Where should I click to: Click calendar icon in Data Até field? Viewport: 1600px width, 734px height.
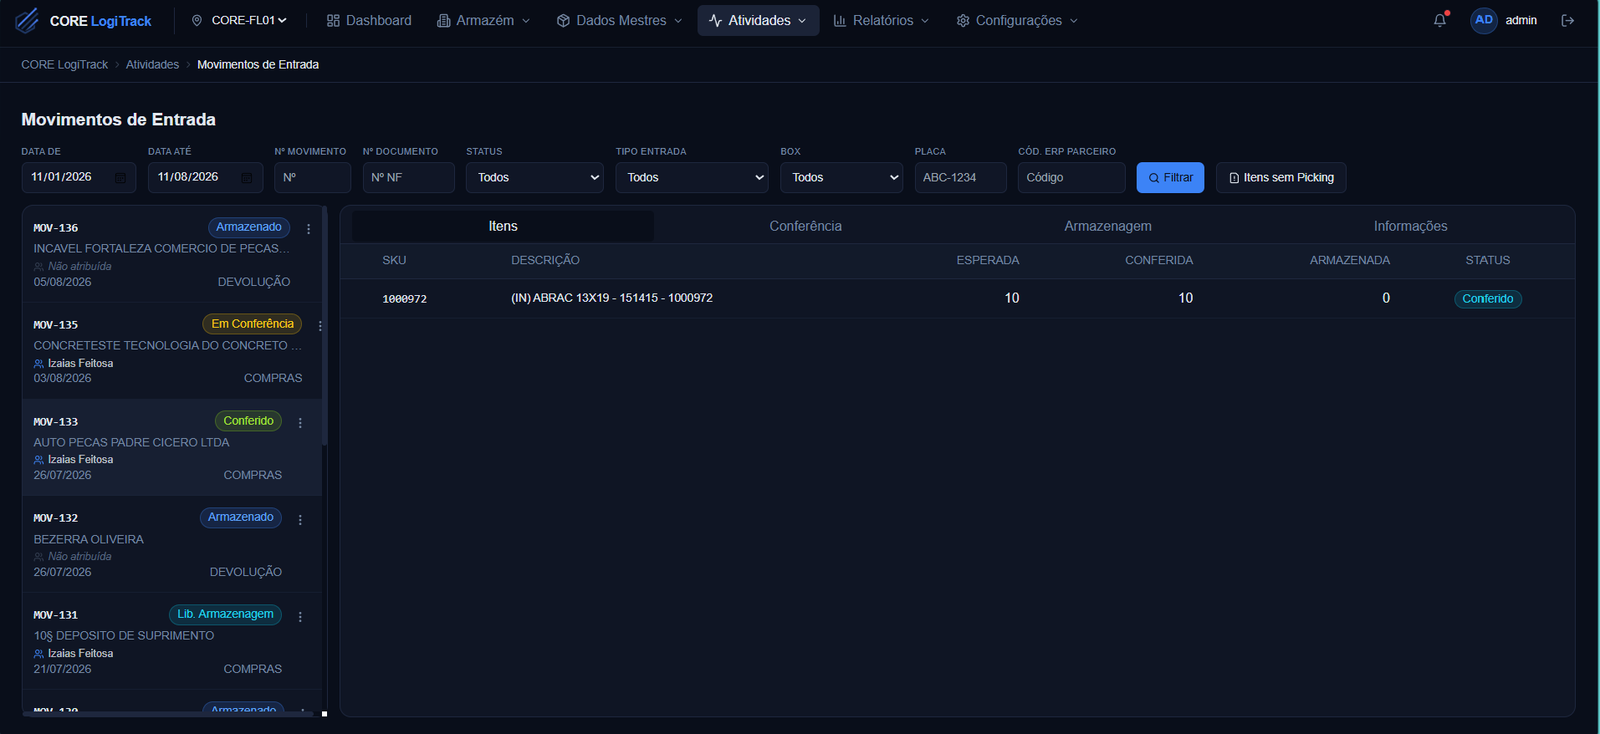(x=247, y=178)
